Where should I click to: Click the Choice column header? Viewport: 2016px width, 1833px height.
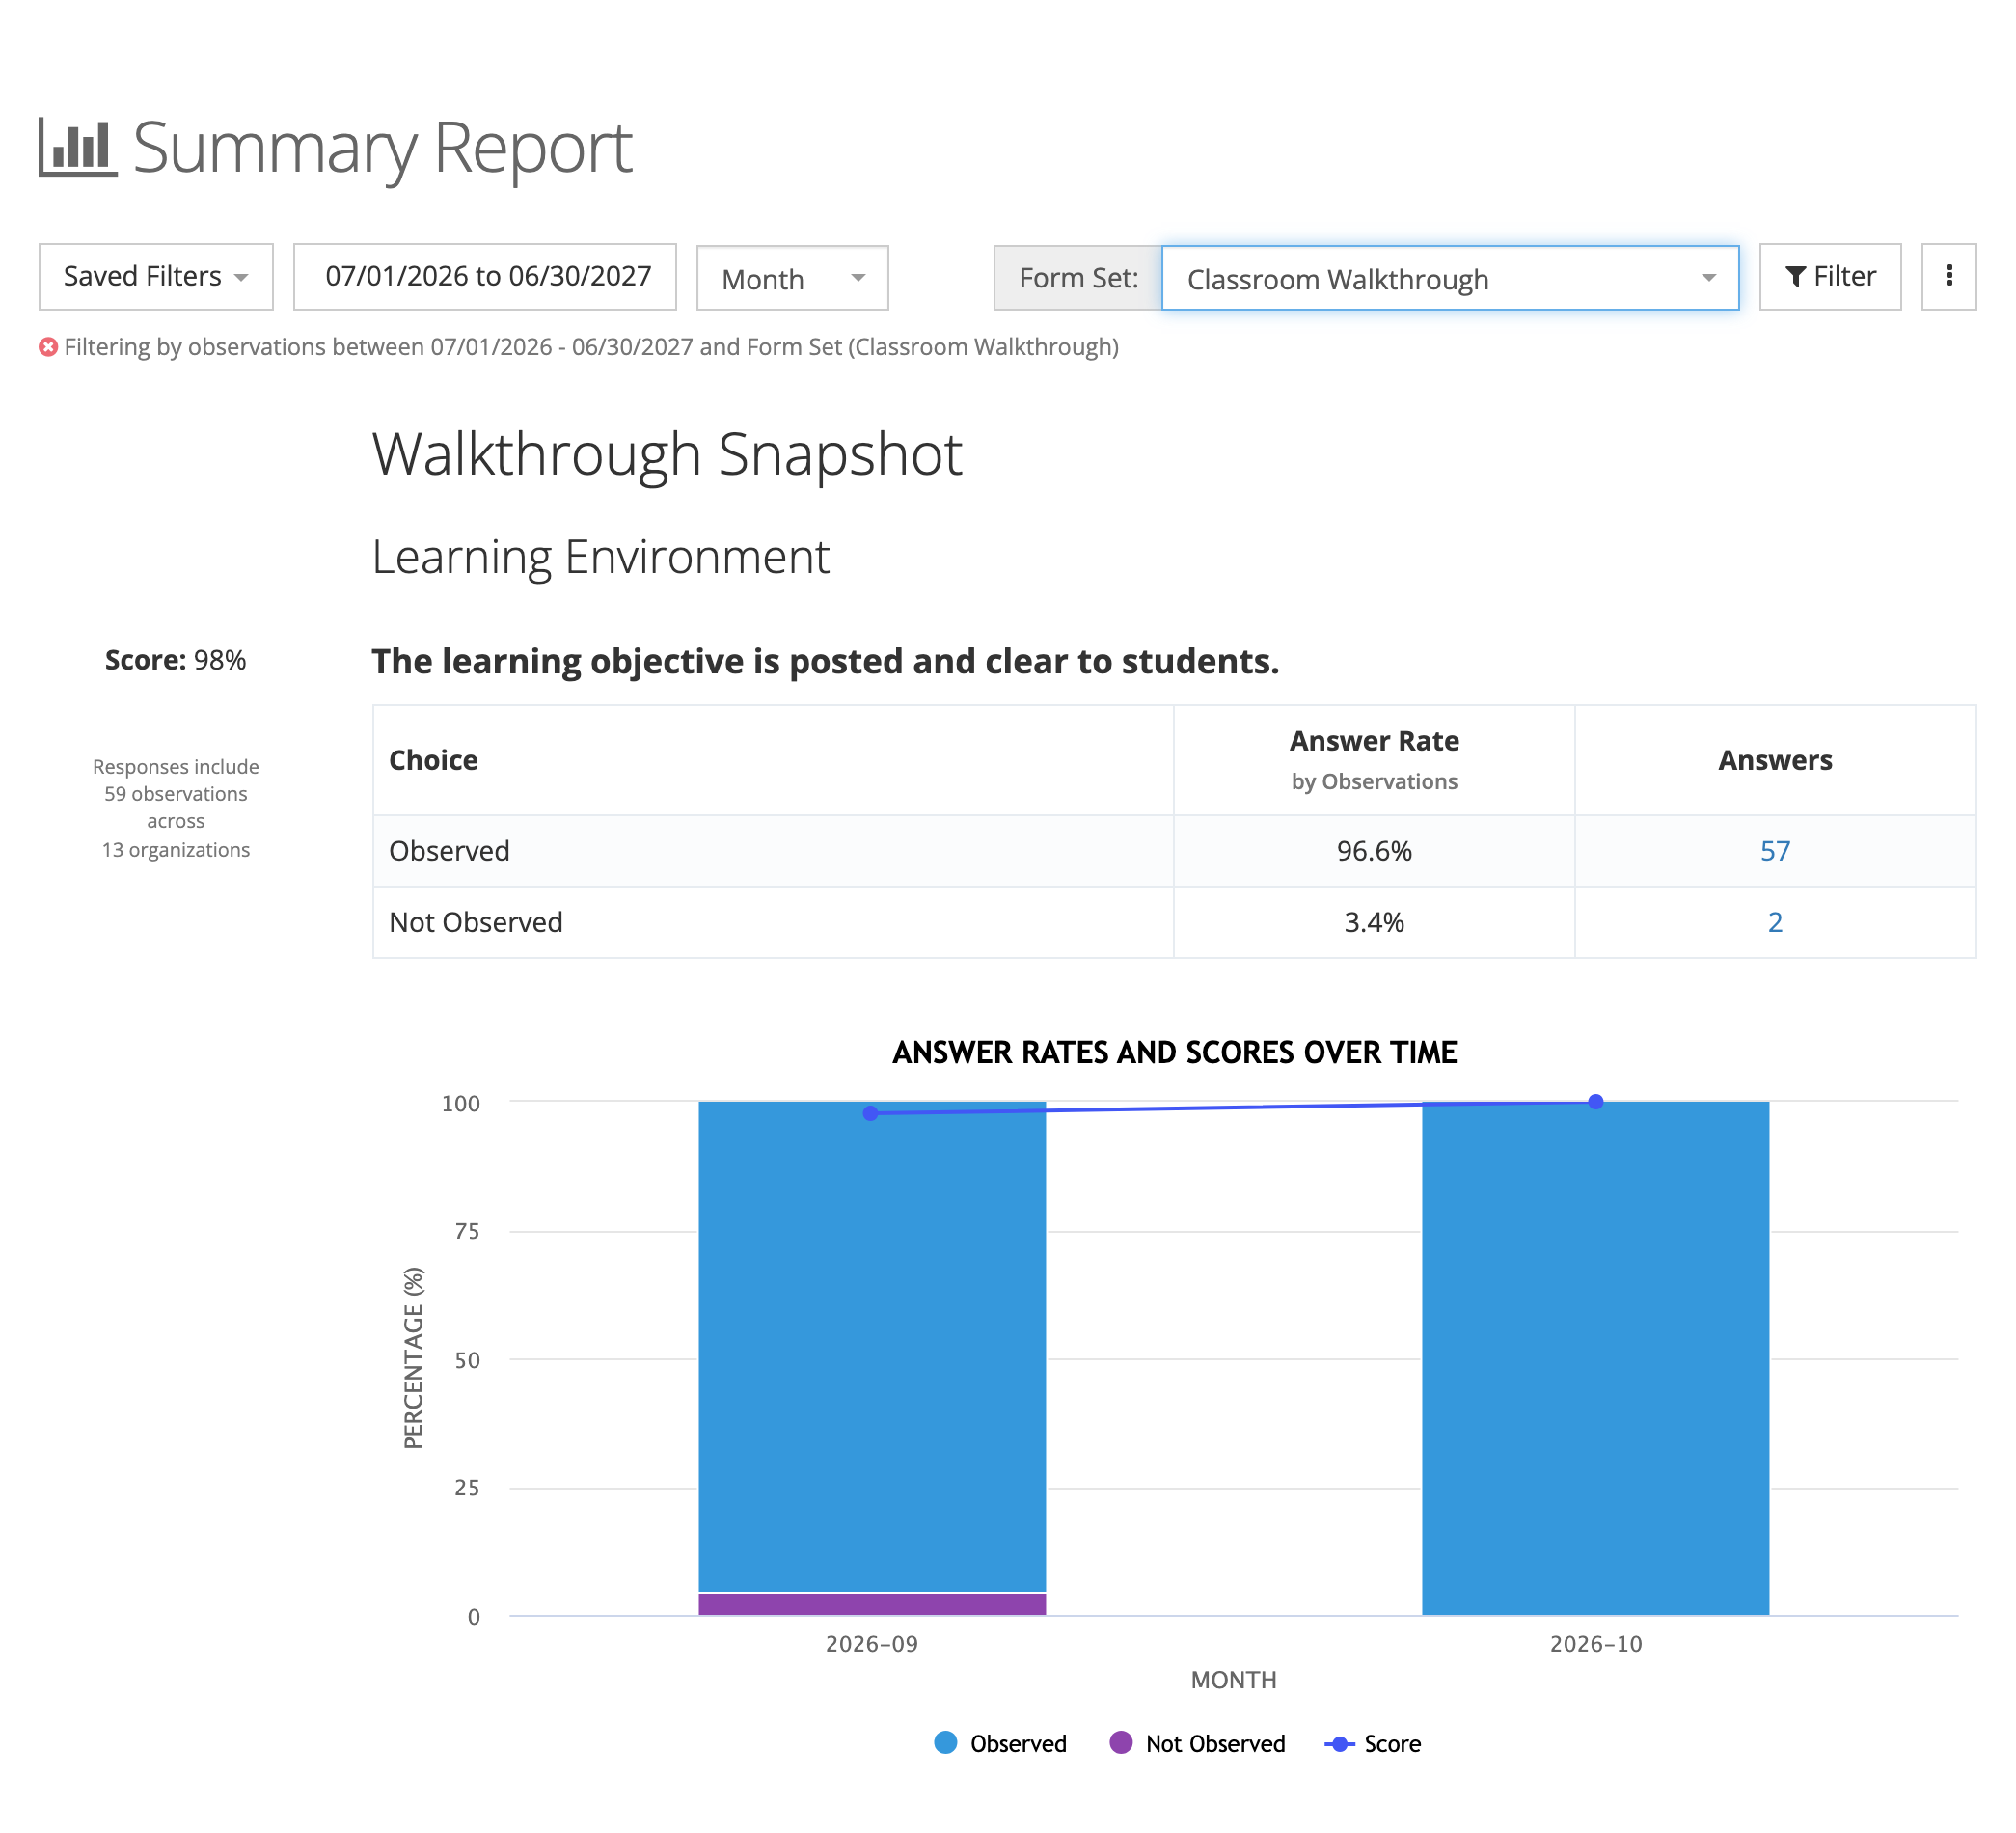click(773, 761)
